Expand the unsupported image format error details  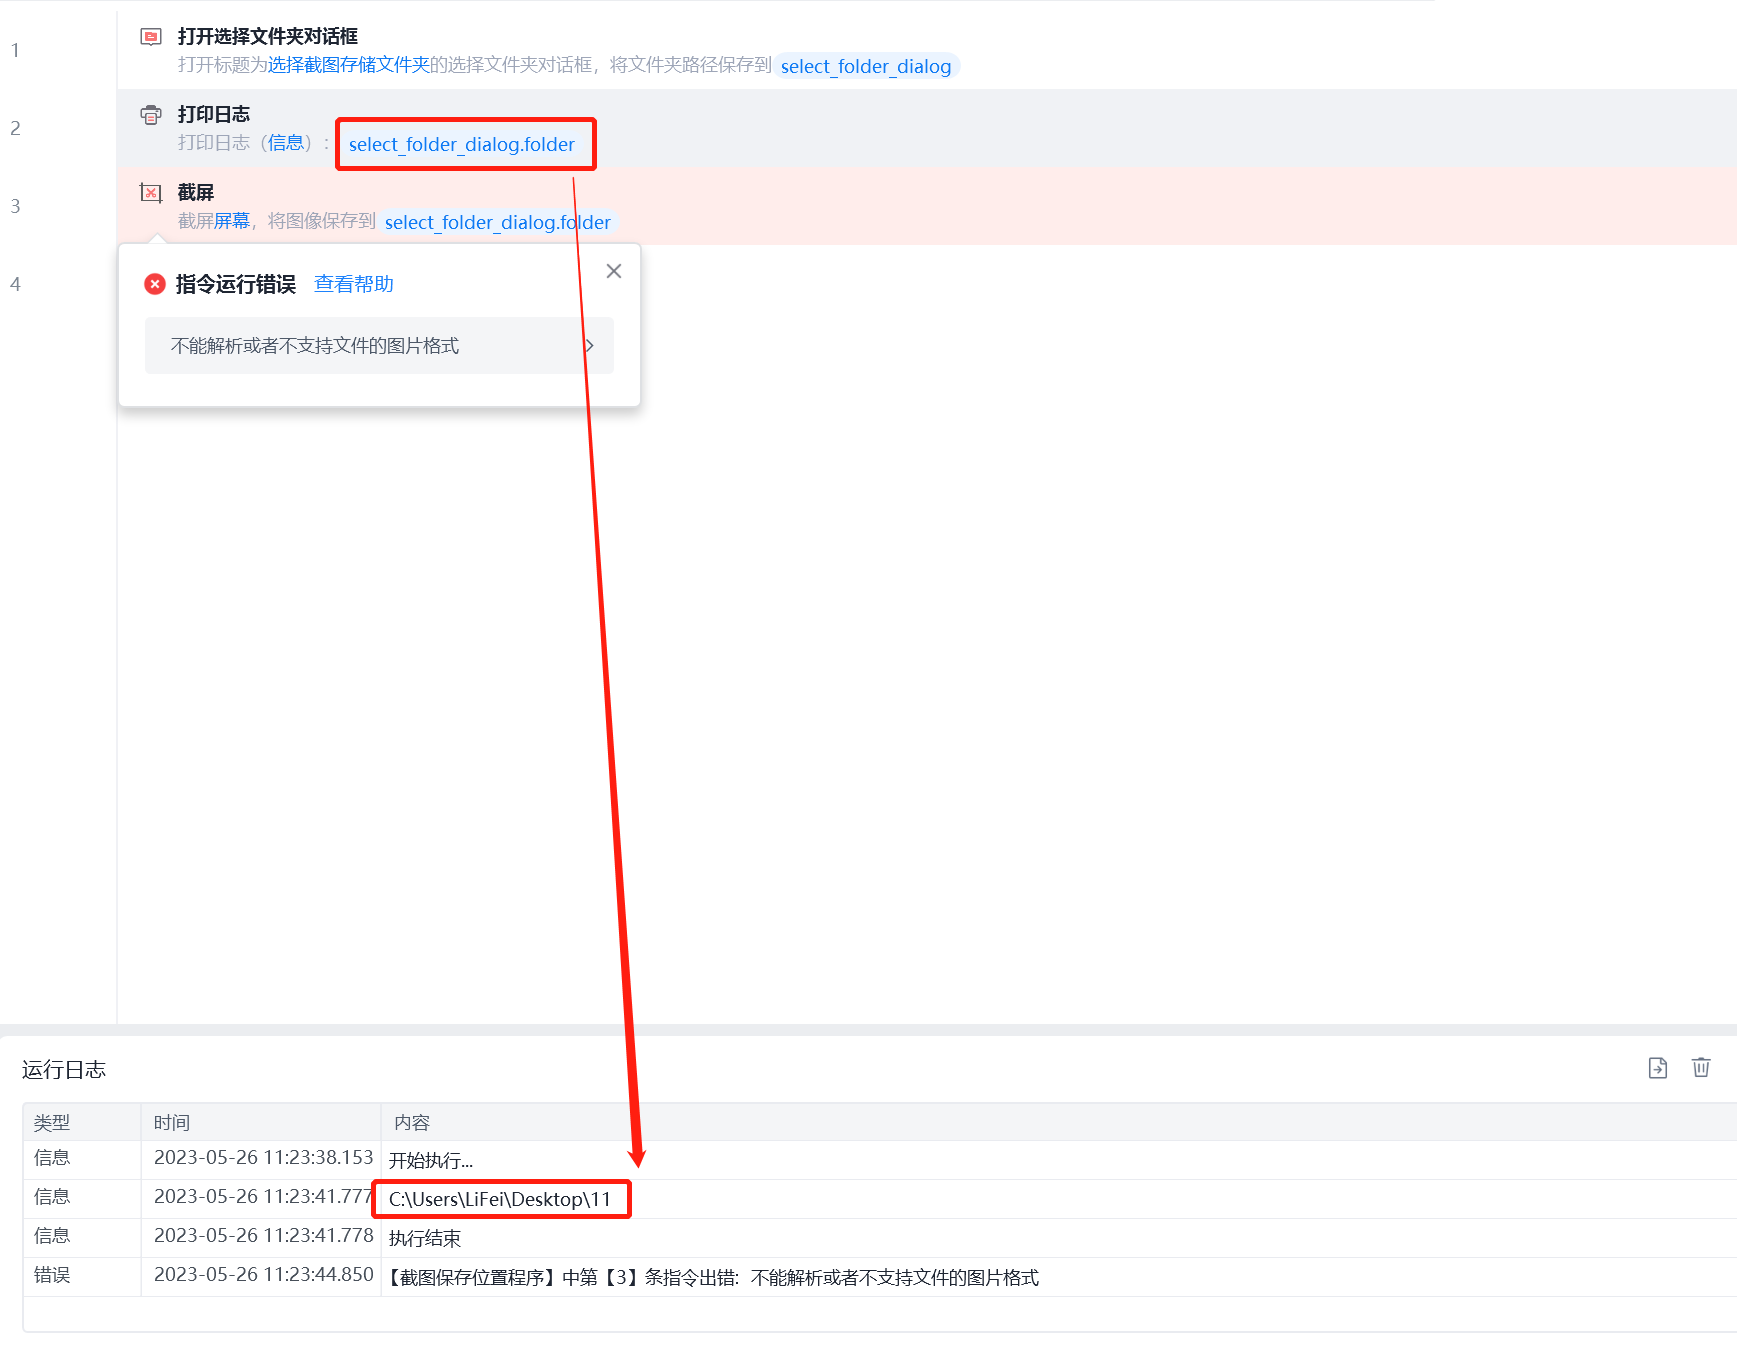point(379,346)
